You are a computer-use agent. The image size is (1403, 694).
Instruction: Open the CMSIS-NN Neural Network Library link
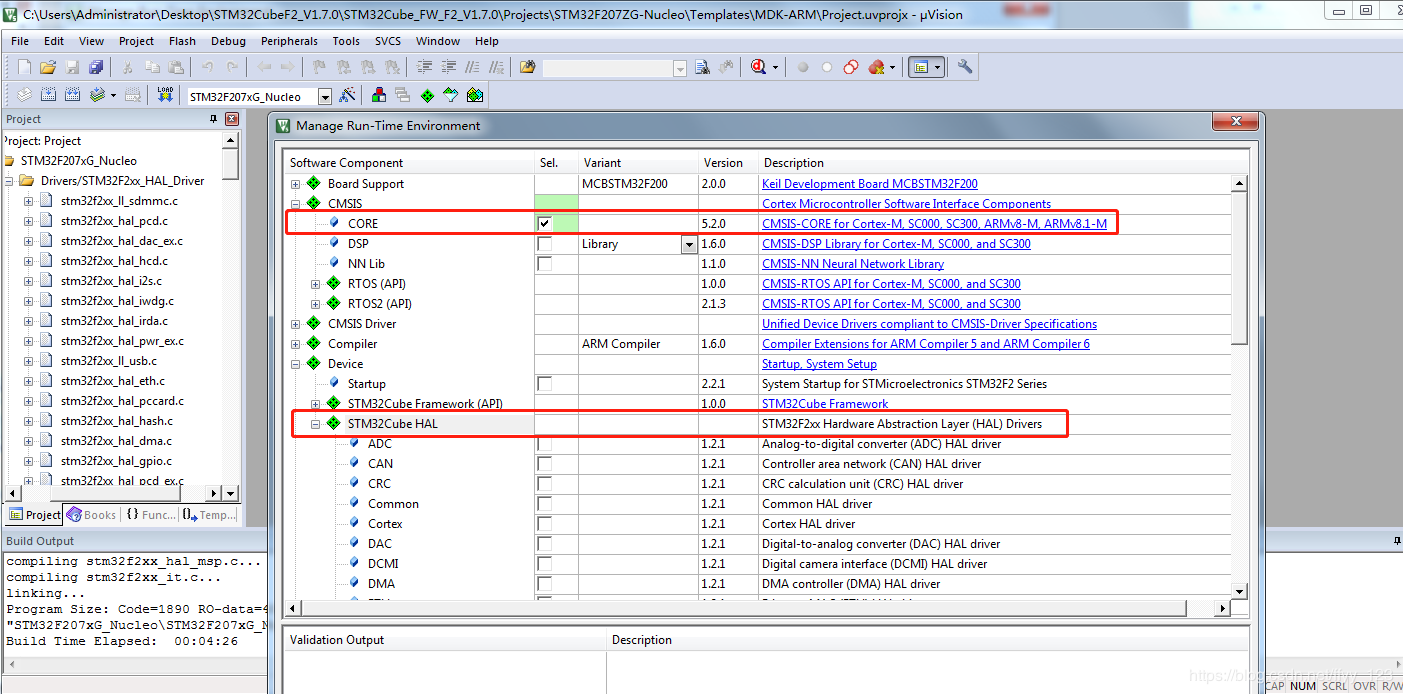[852, 264]
